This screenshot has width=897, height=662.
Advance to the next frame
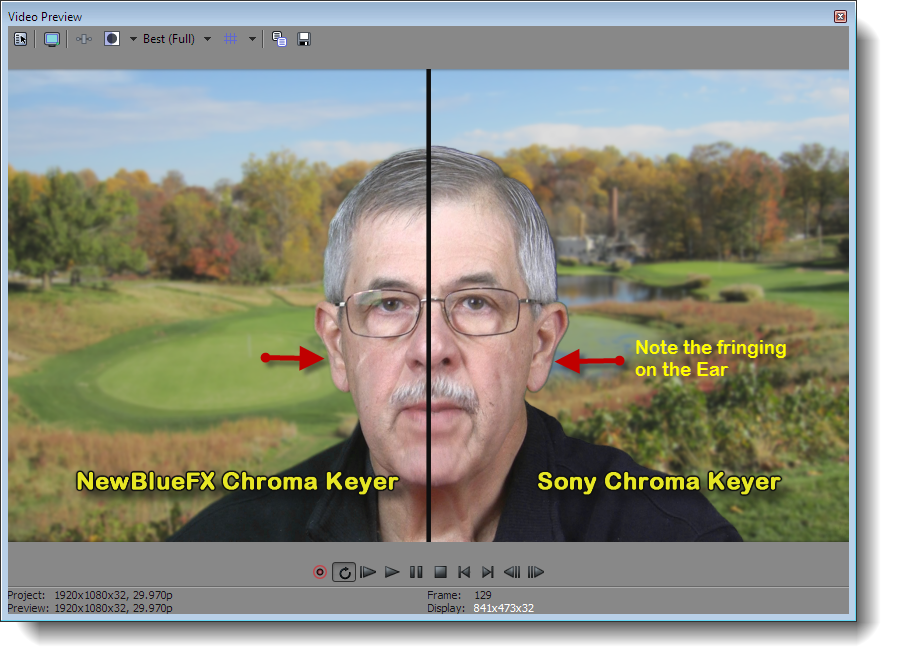[x=535, y=572]
